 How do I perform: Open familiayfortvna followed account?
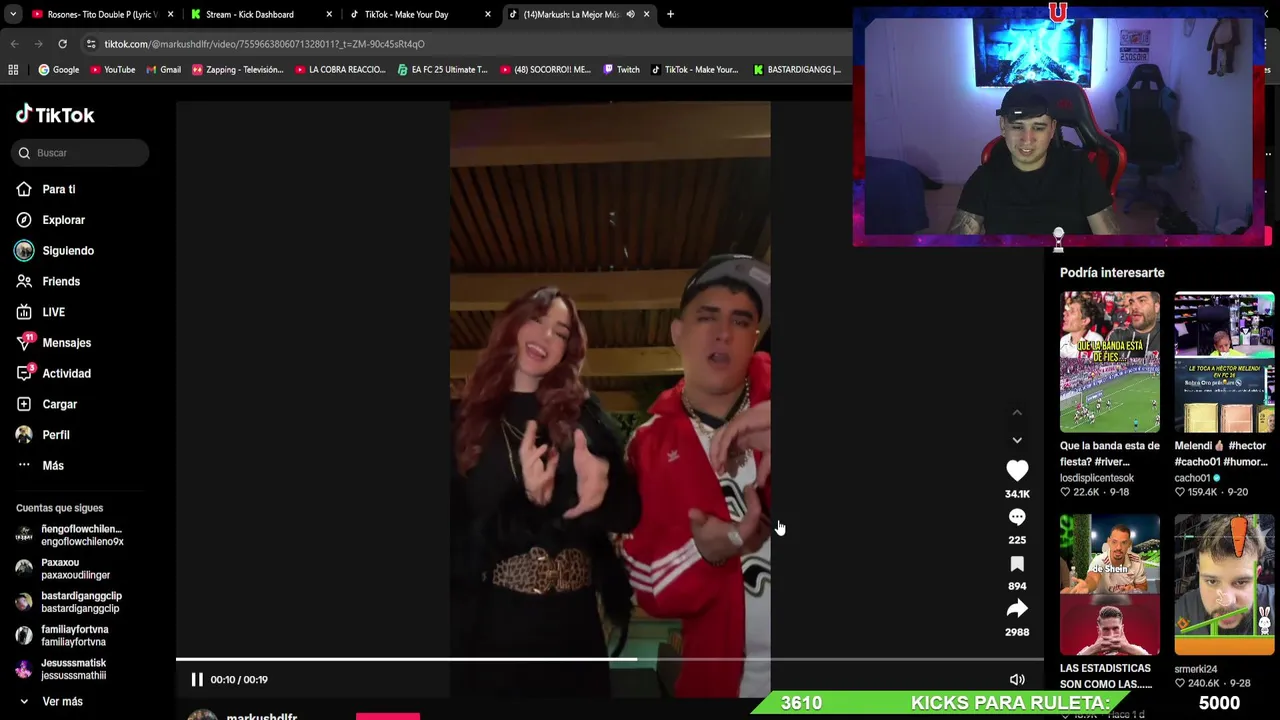tap(62, 636)
